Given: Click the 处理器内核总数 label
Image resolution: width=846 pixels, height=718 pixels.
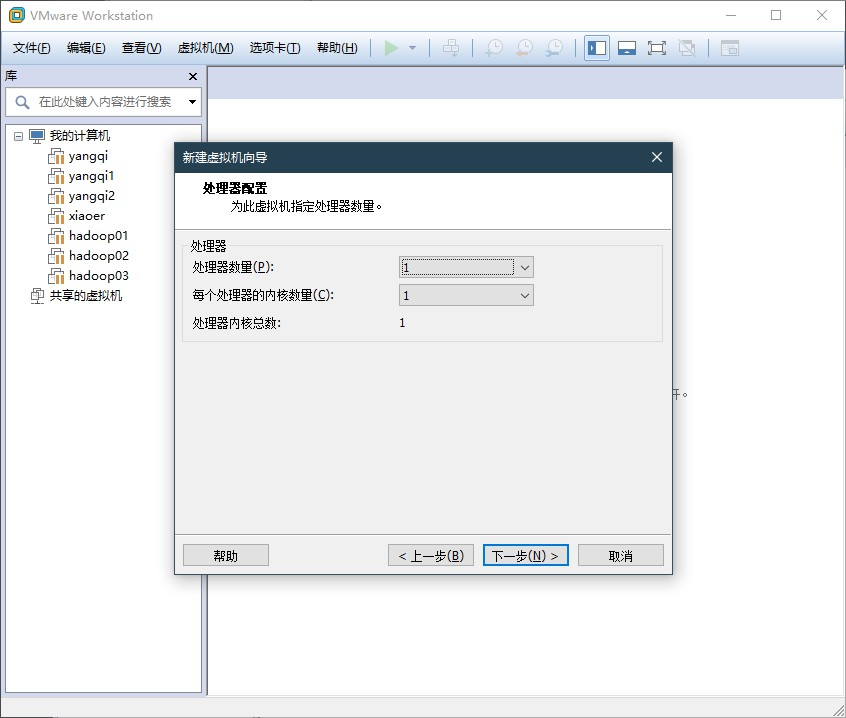Looking at the screenshot, I should pyautogui.click(x=237, y=323).
